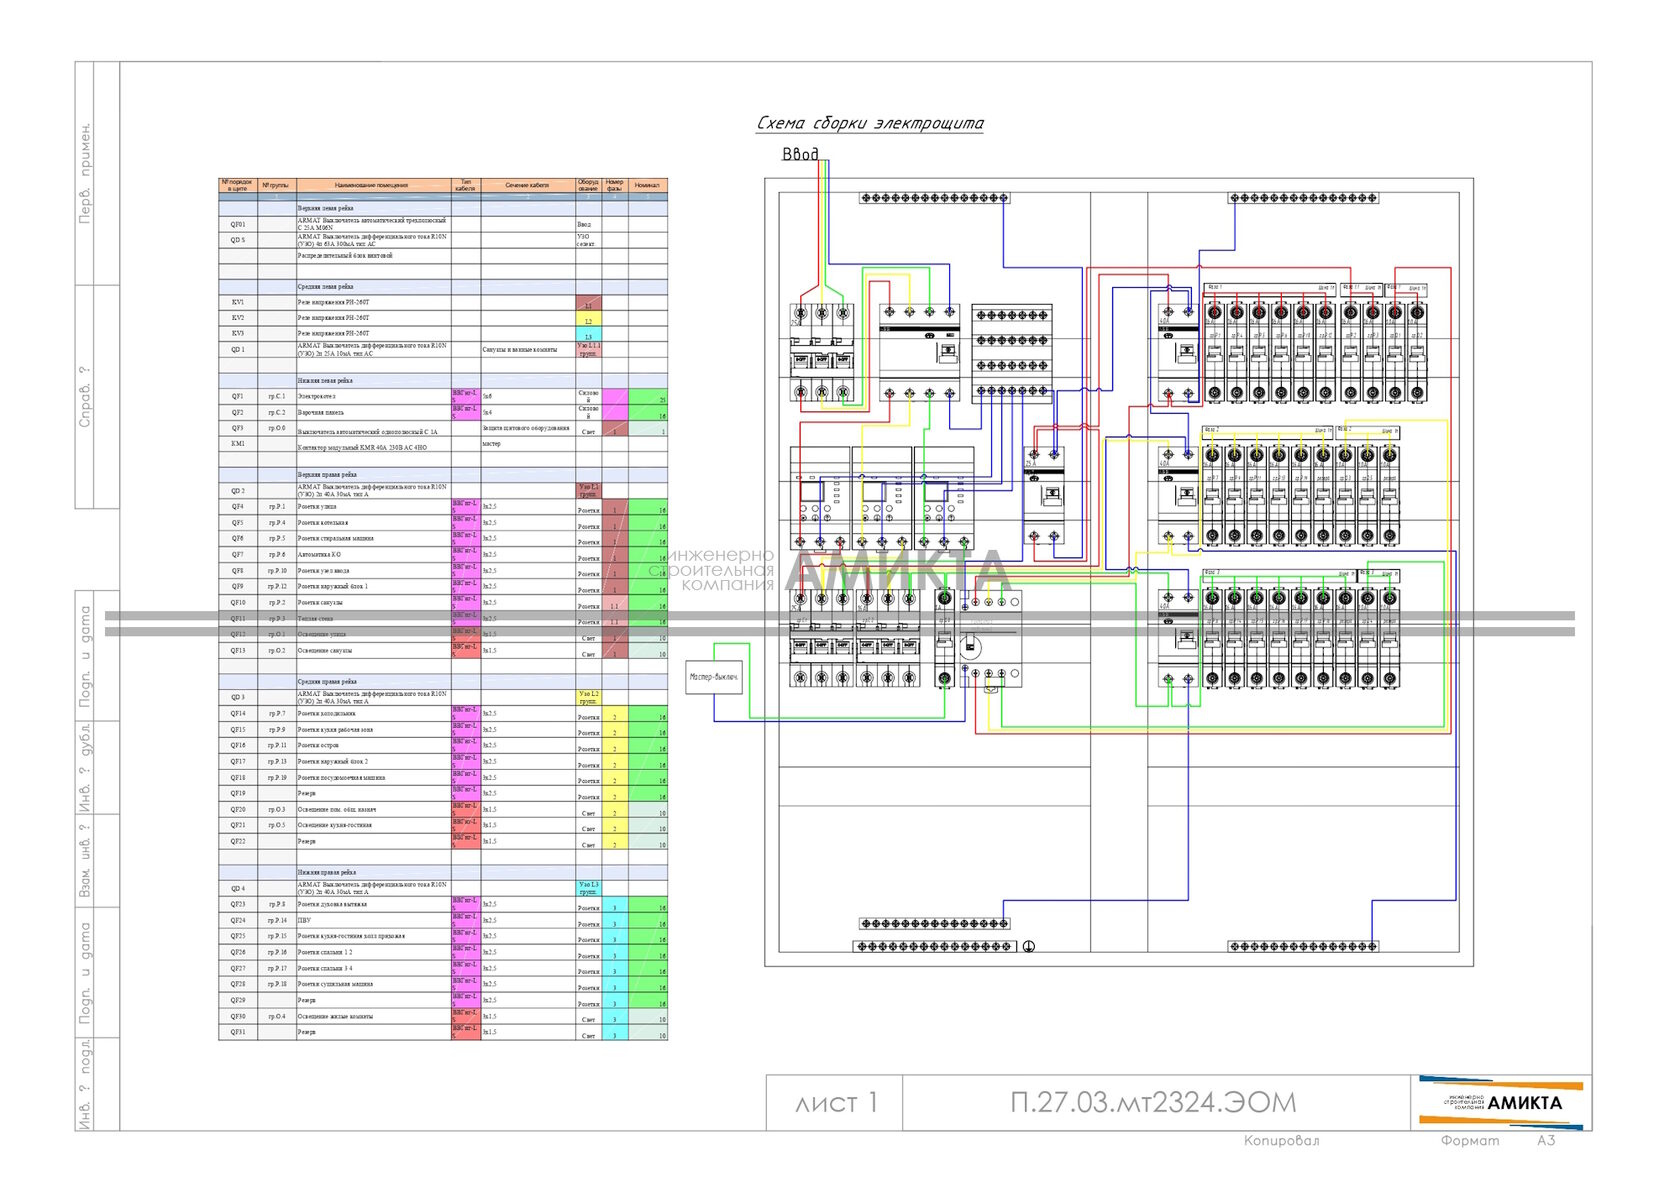Select the "Розетки стиральная машина" cell

[373, 539]
